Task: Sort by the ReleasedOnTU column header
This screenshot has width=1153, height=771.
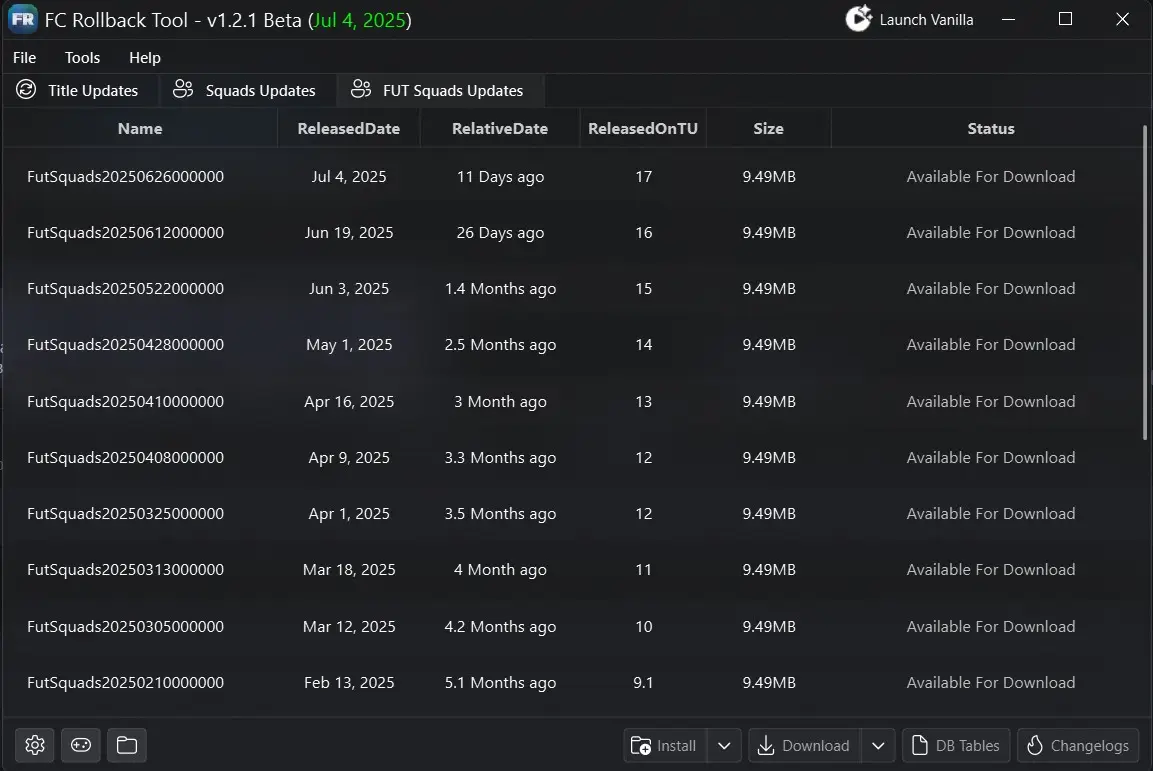Action: point(643,129)
